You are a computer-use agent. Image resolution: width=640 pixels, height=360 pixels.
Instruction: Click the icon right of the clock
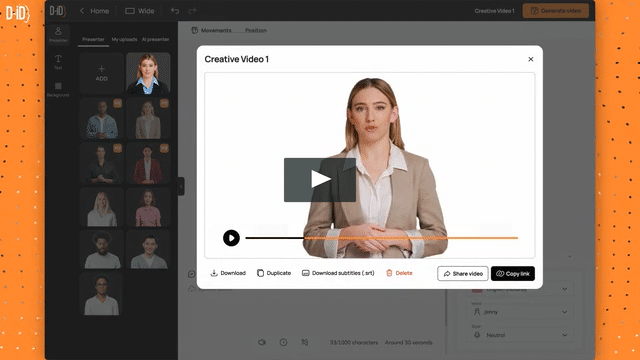pyautogui.click(x=305, y=342)
